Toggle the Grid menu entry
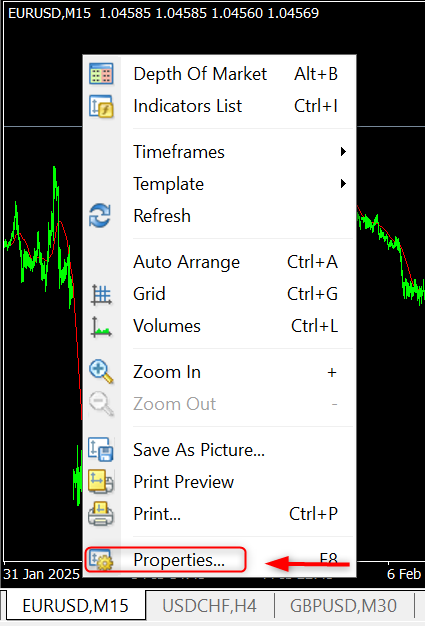Viewport: 425px width, 626px height. [x=219, y=294]
